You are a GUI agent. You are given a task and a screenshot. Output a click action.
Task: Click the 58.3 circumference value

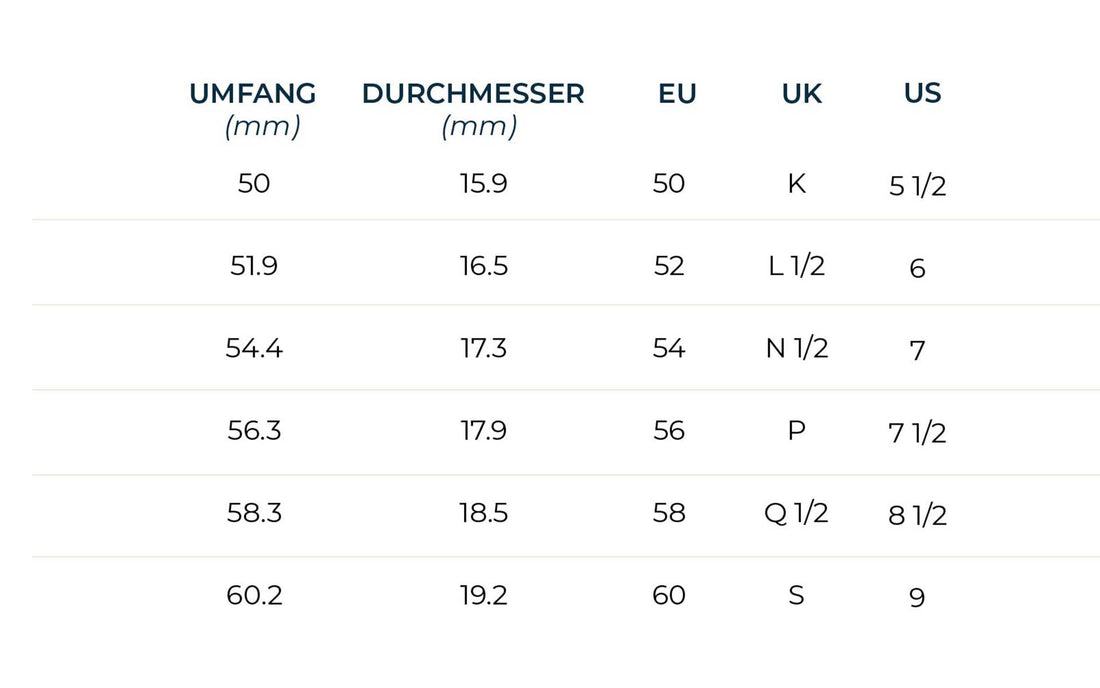[x=254, y=513]
